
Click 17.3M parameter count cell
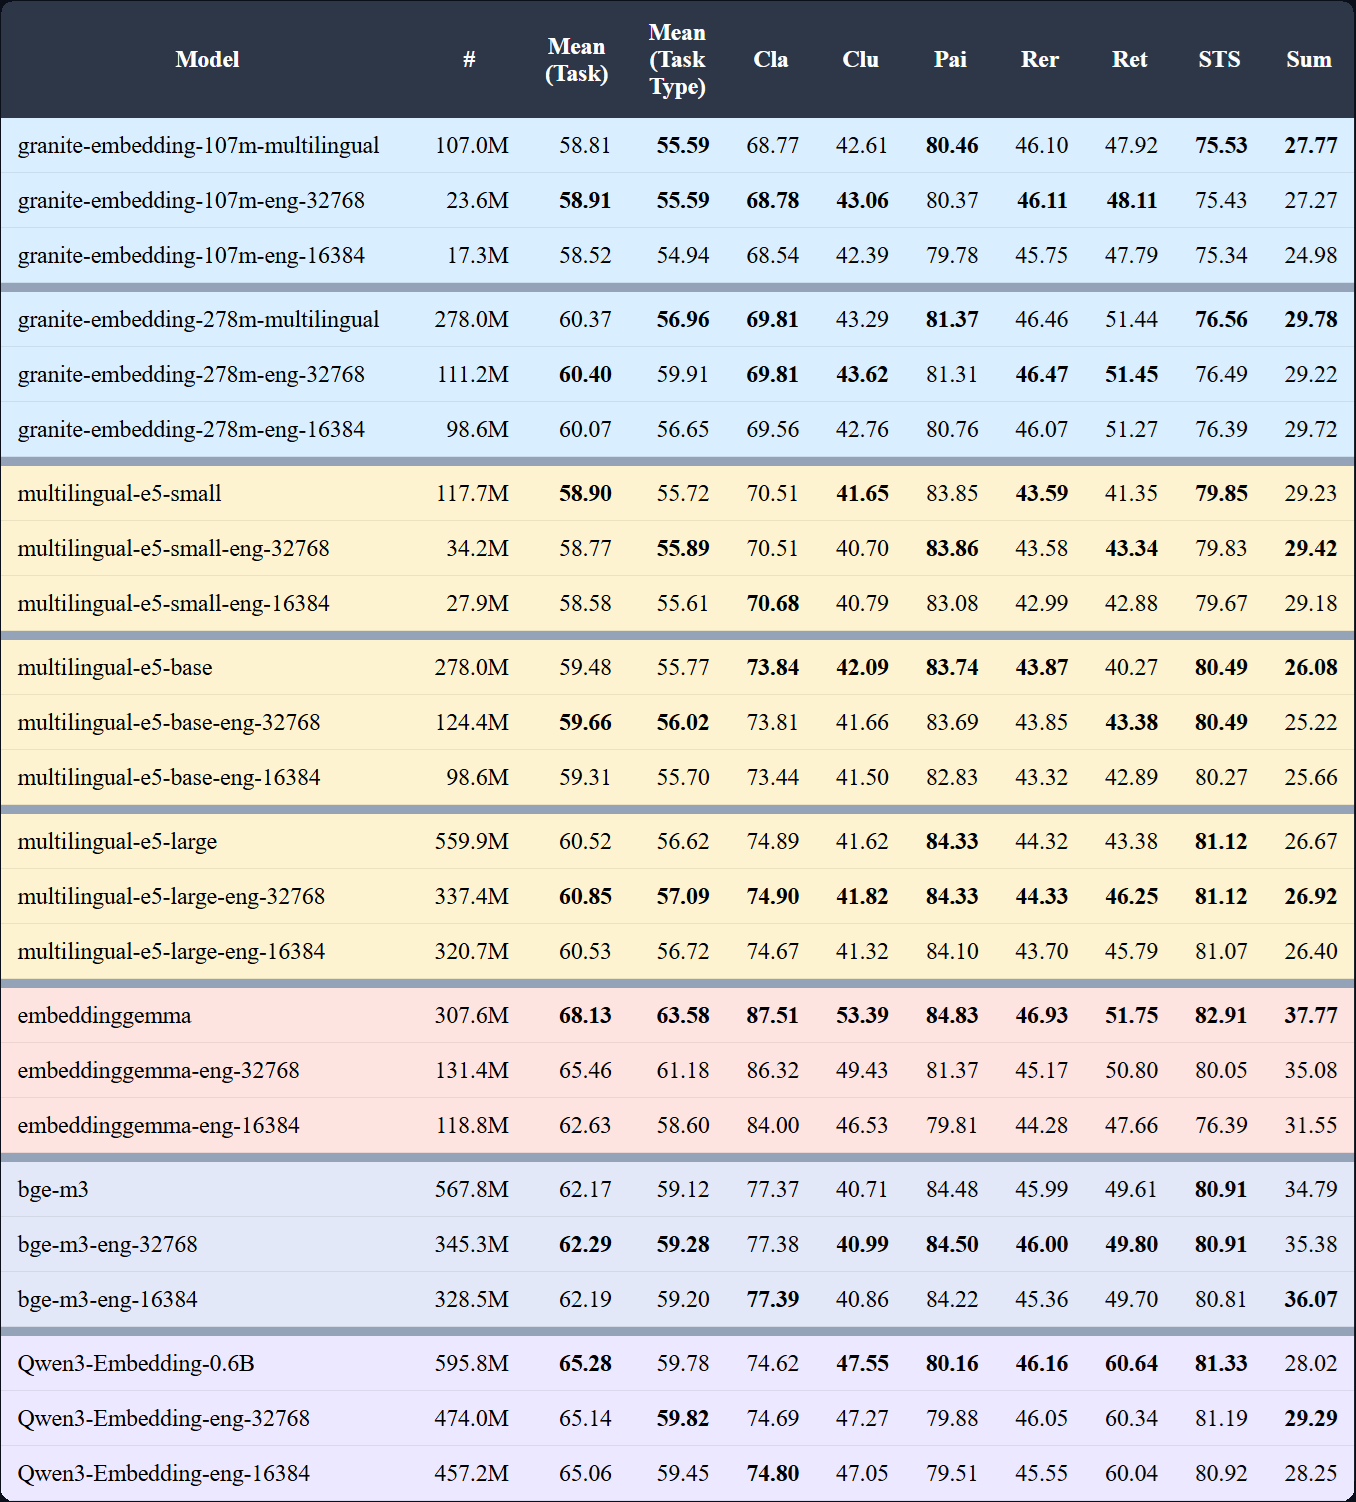pyautogui.click(x=477, y=256)
